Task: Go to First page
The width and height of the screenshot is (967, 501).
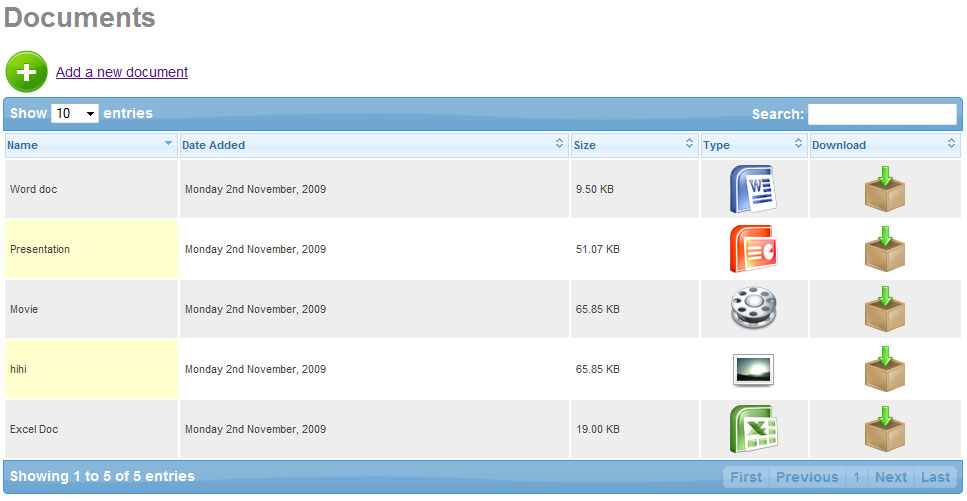Action: tap(746, 477)
